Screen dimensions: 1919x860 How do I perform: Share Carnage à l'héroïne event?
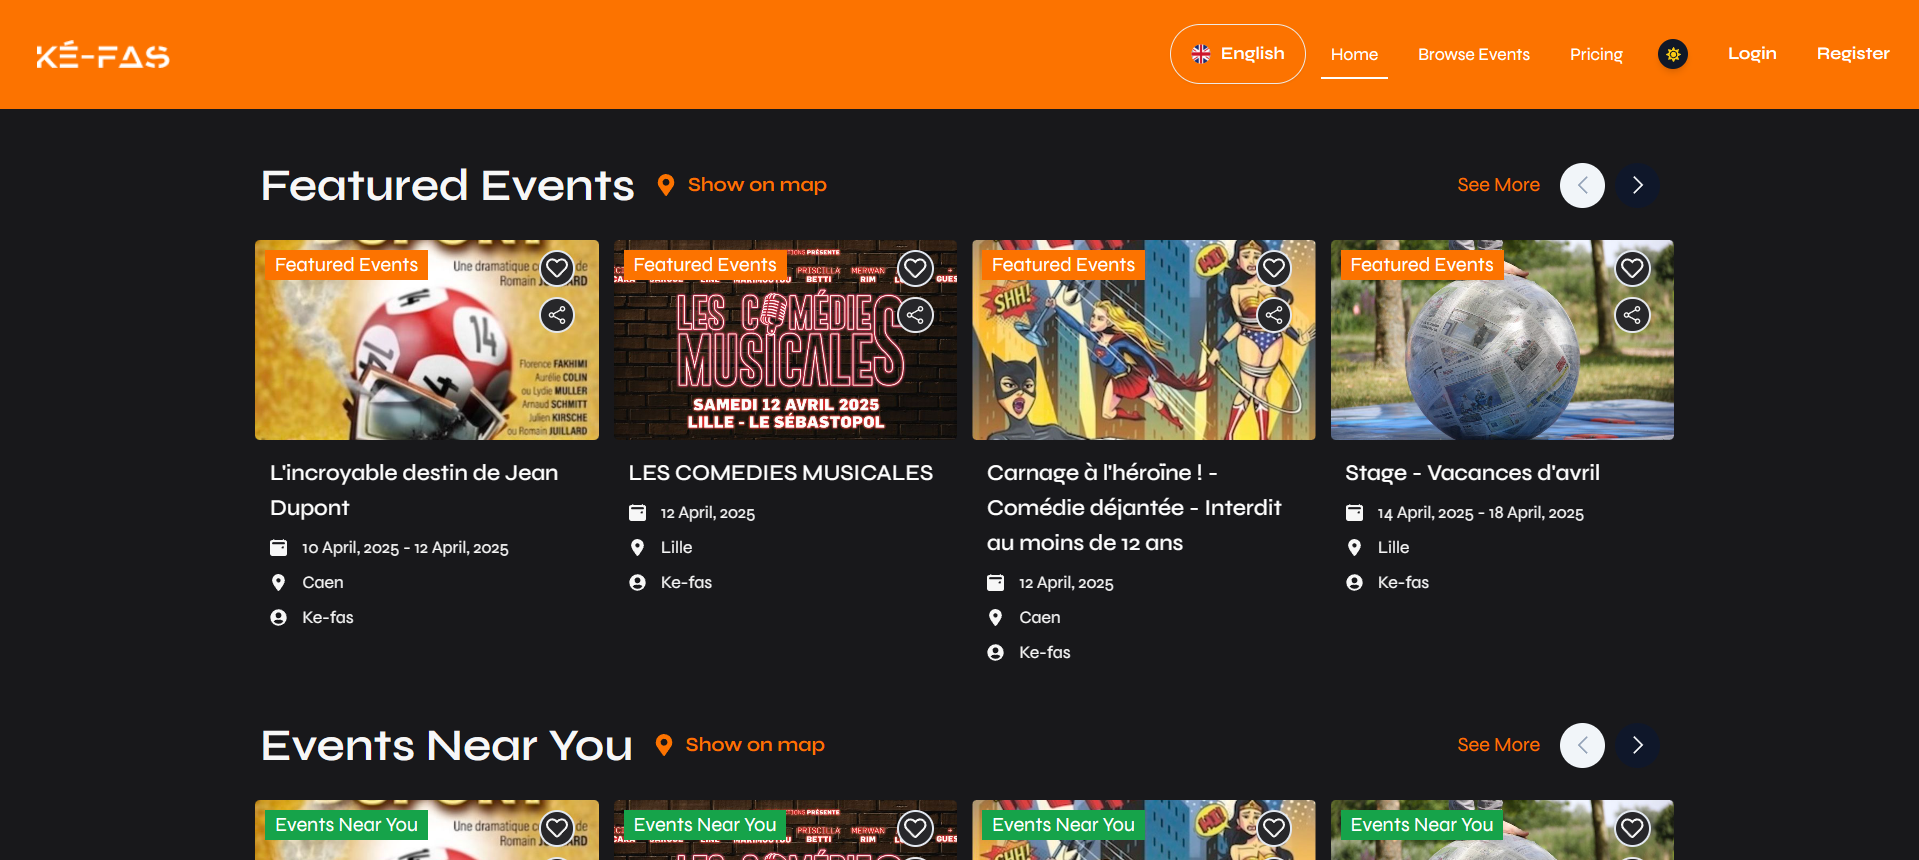point(1273,315)
